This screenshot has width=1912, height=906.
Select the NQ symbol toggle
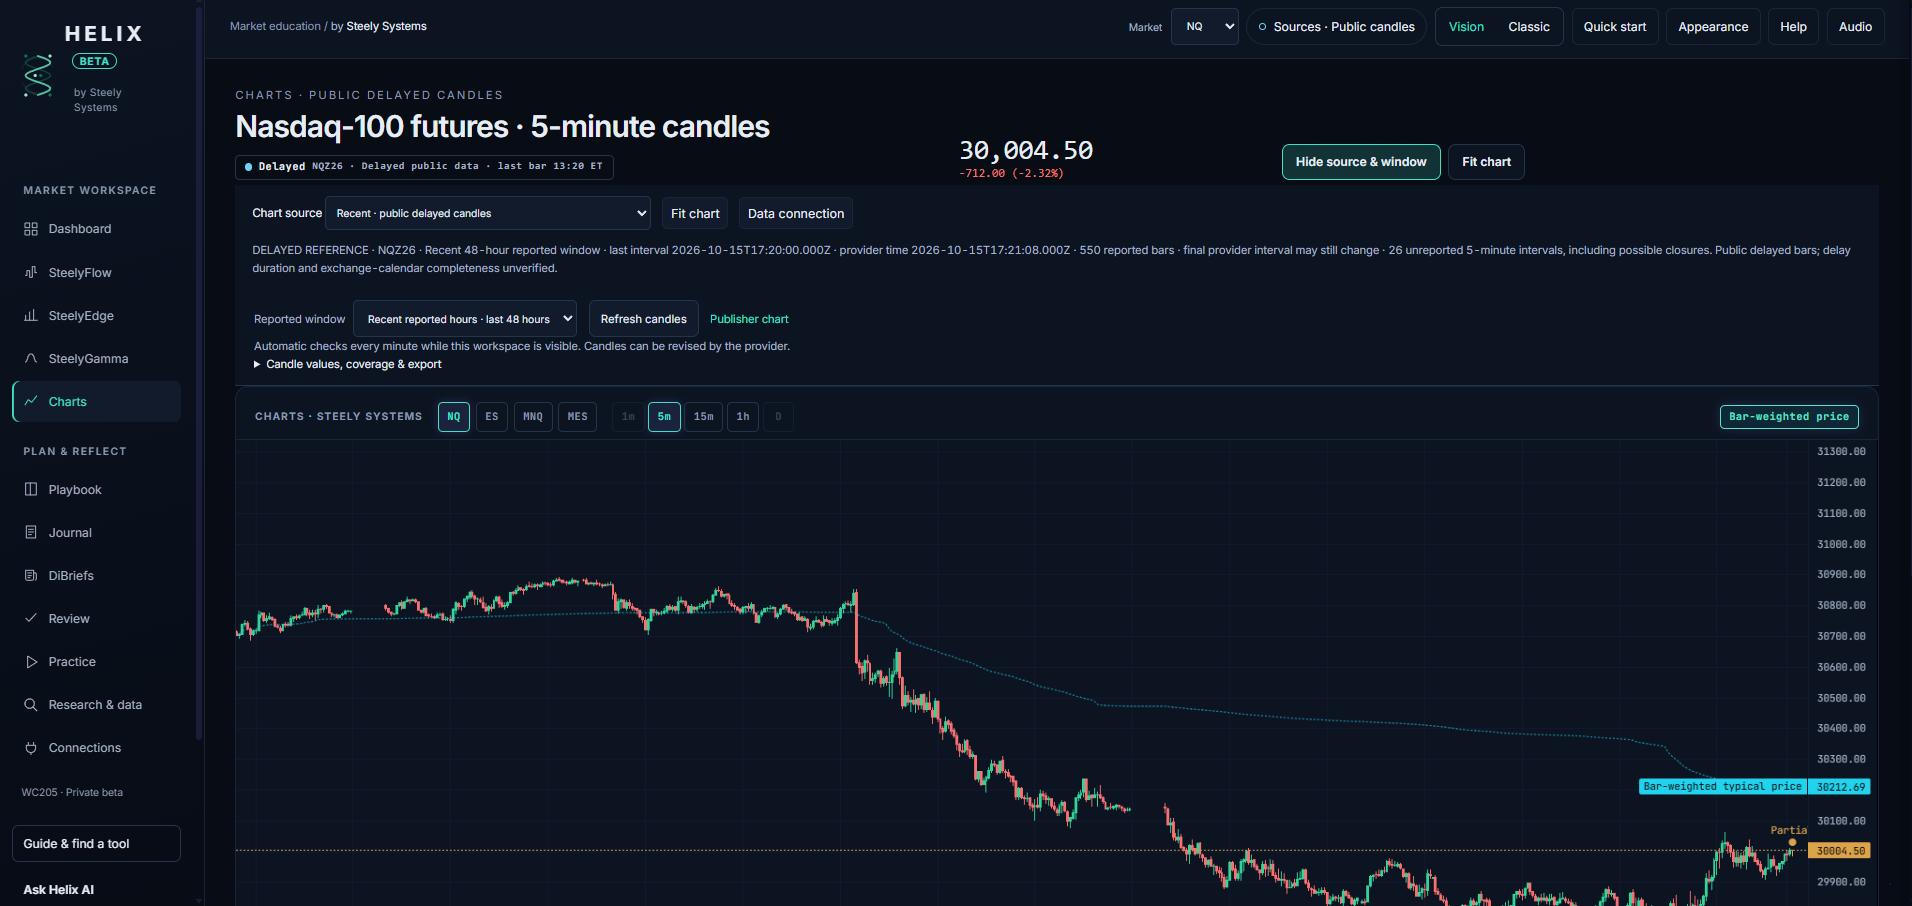tap(454, 417)
